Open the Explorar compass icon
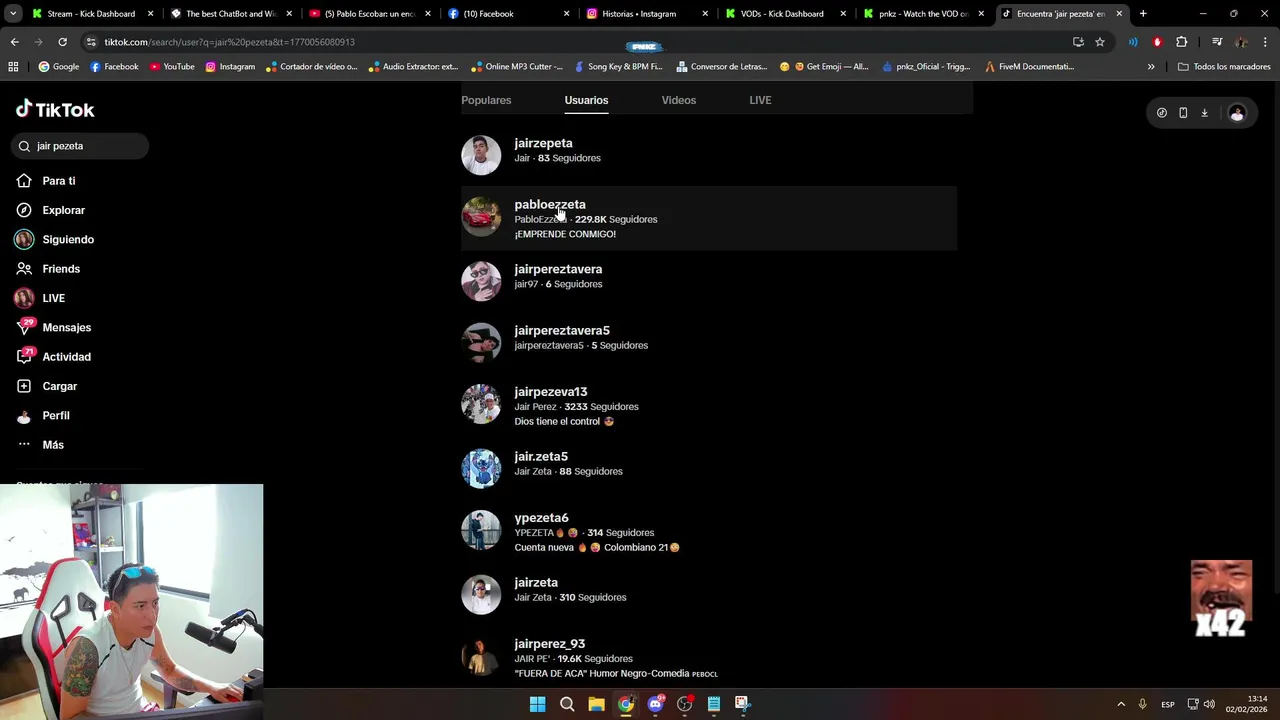 (x=24, y=210)
